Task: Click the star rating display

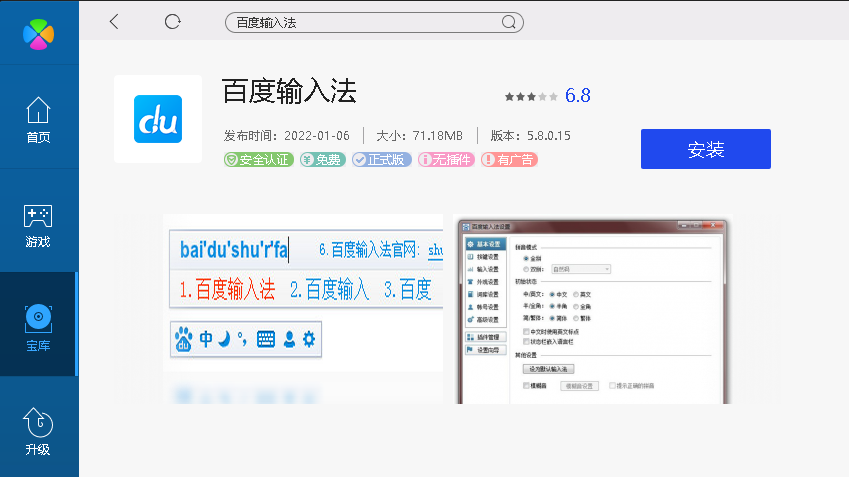Action: (531, 97)
